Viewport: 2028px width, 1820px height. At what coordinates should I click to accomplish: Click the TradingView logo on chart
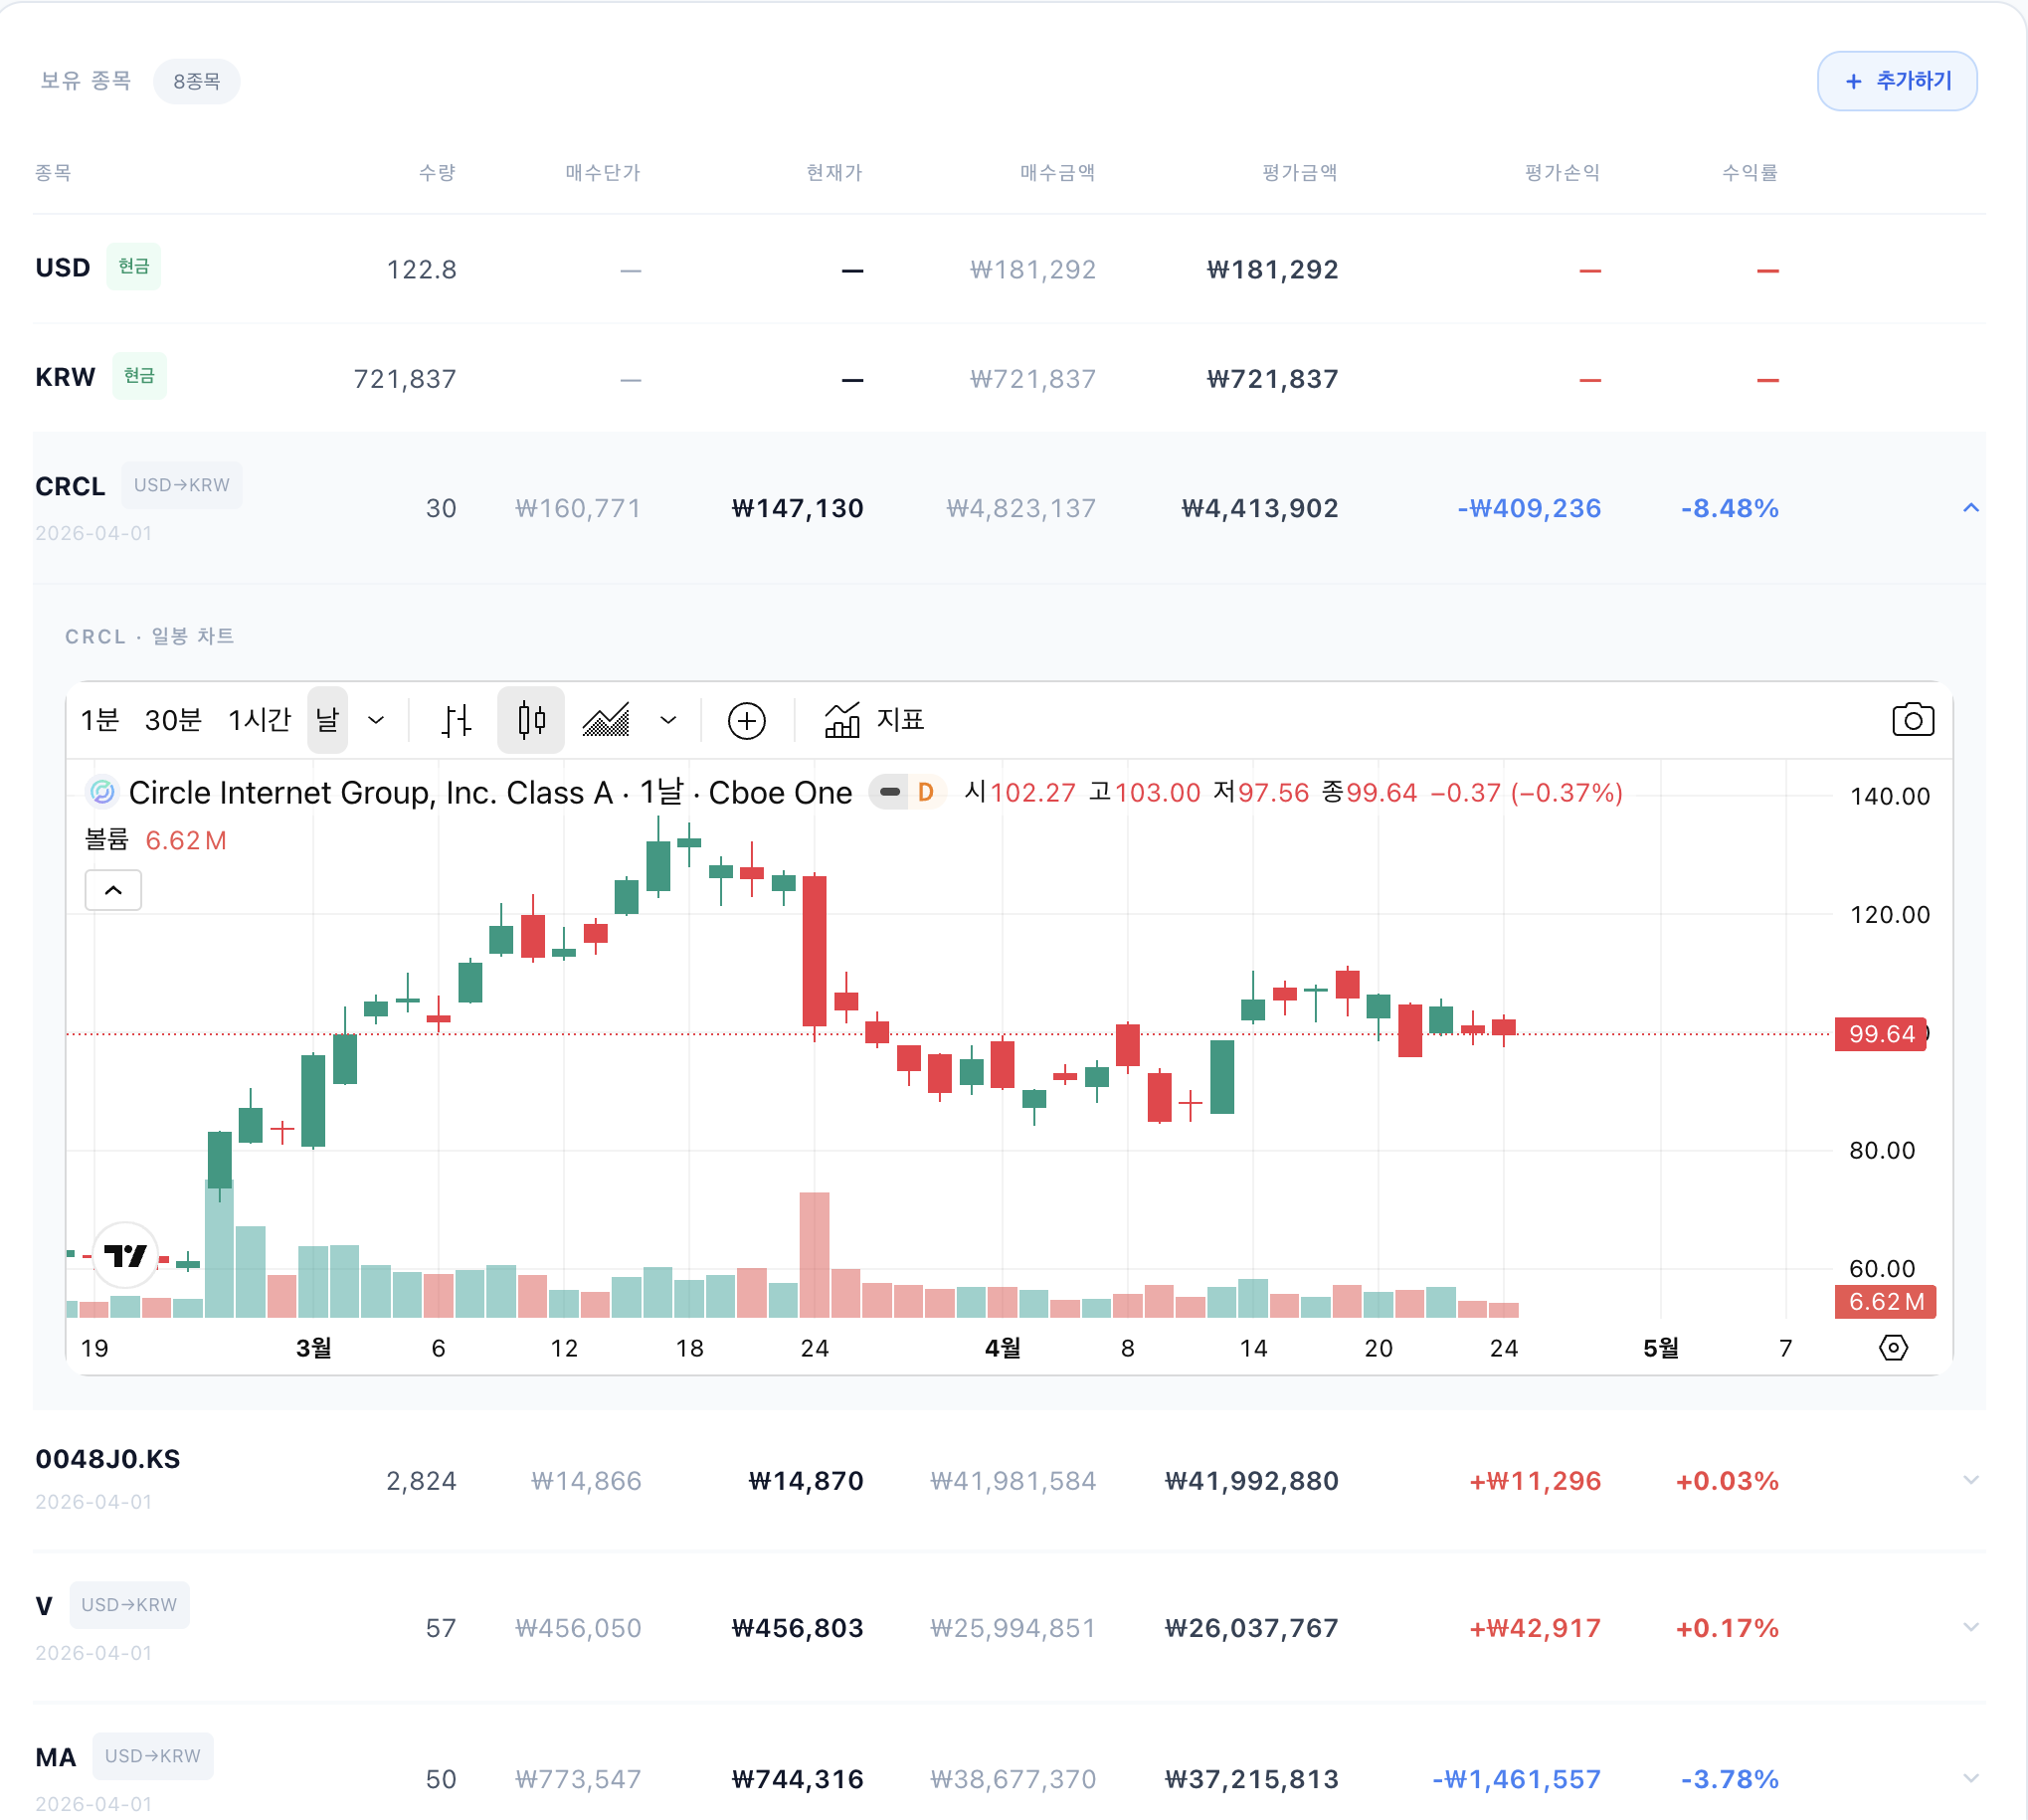pyautogui.click(x=126, y=1255)
